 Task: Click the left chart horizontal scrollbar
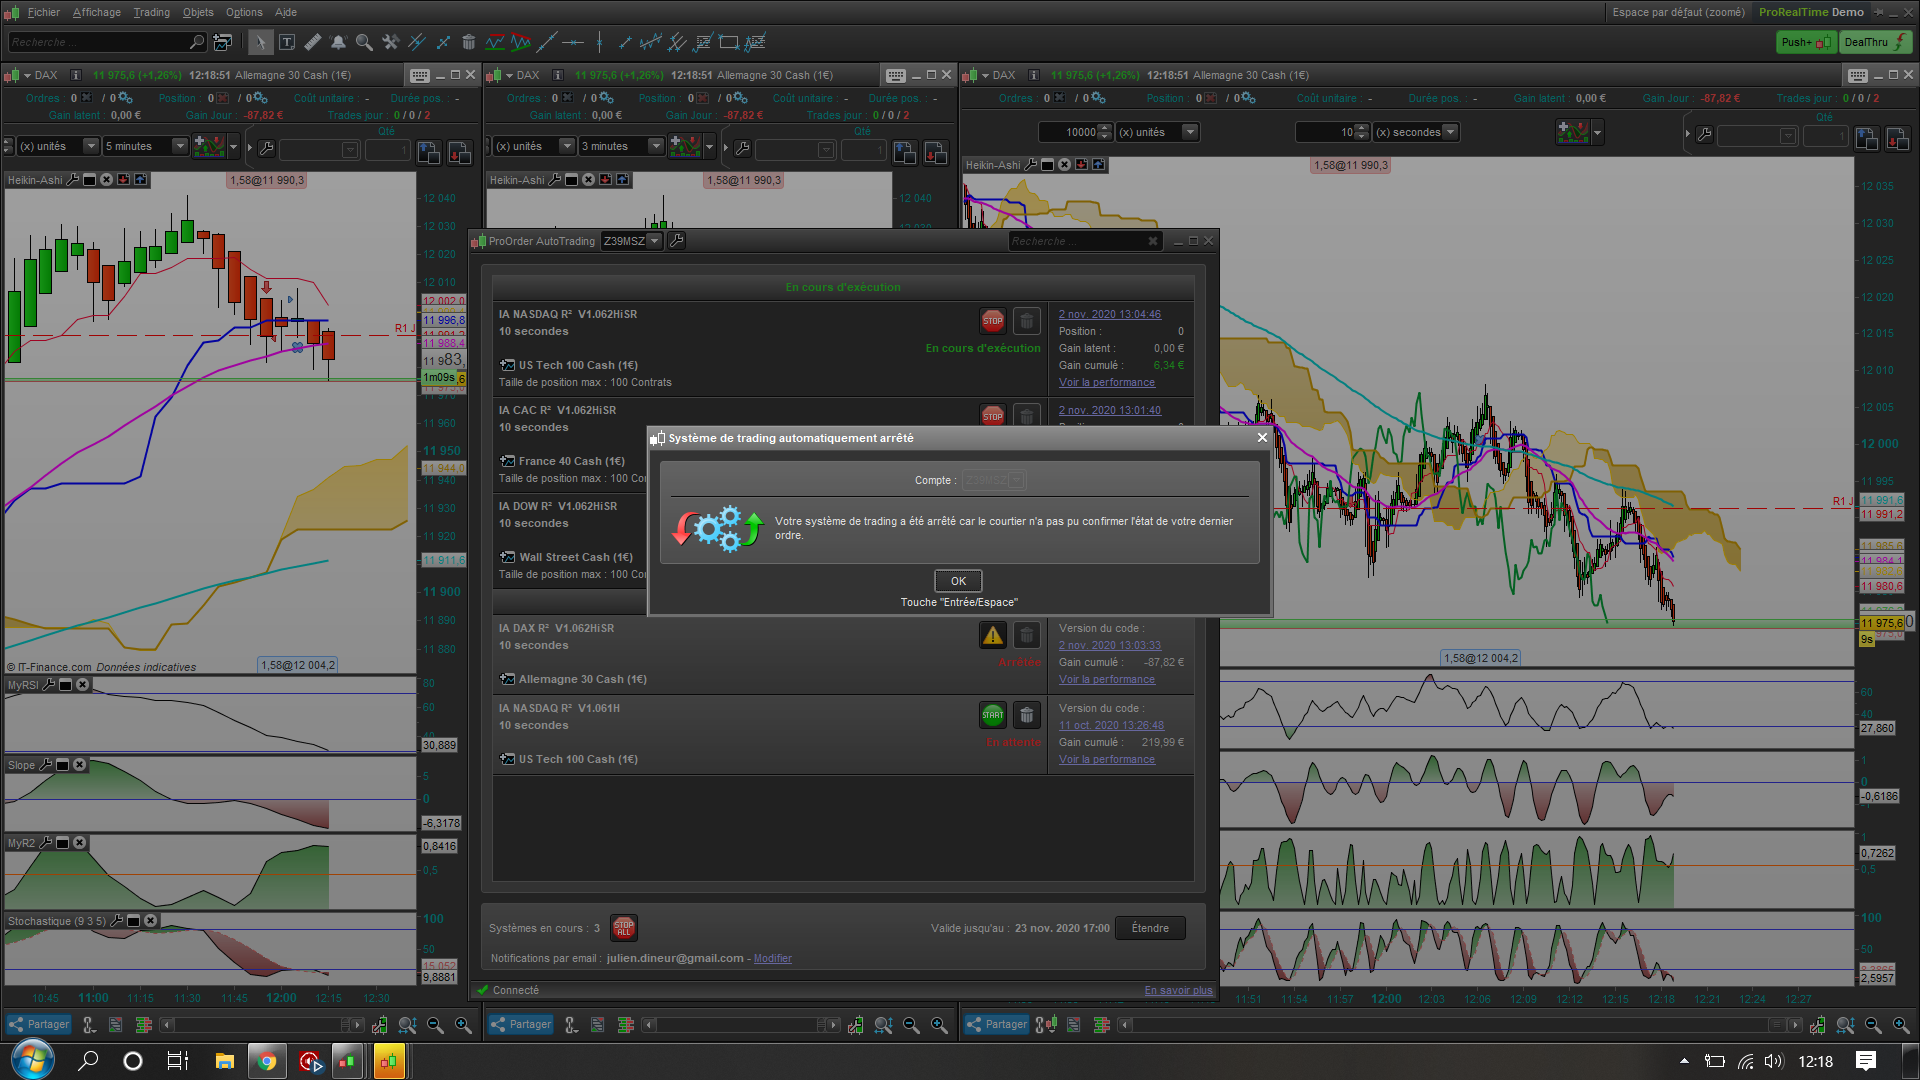point(260,1025)
